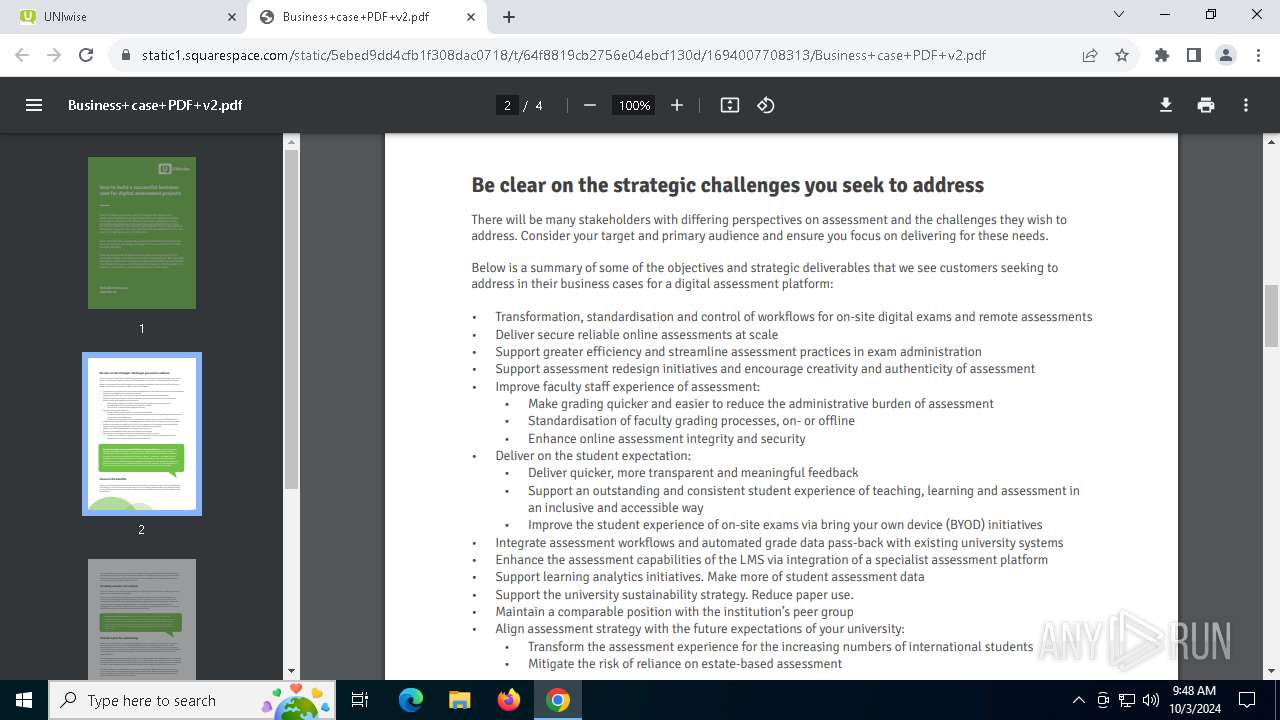Click the document title in PDF toolbar
Image resolution: width=1280 pixels, height=720 pixels.
(x=155, y=105)
